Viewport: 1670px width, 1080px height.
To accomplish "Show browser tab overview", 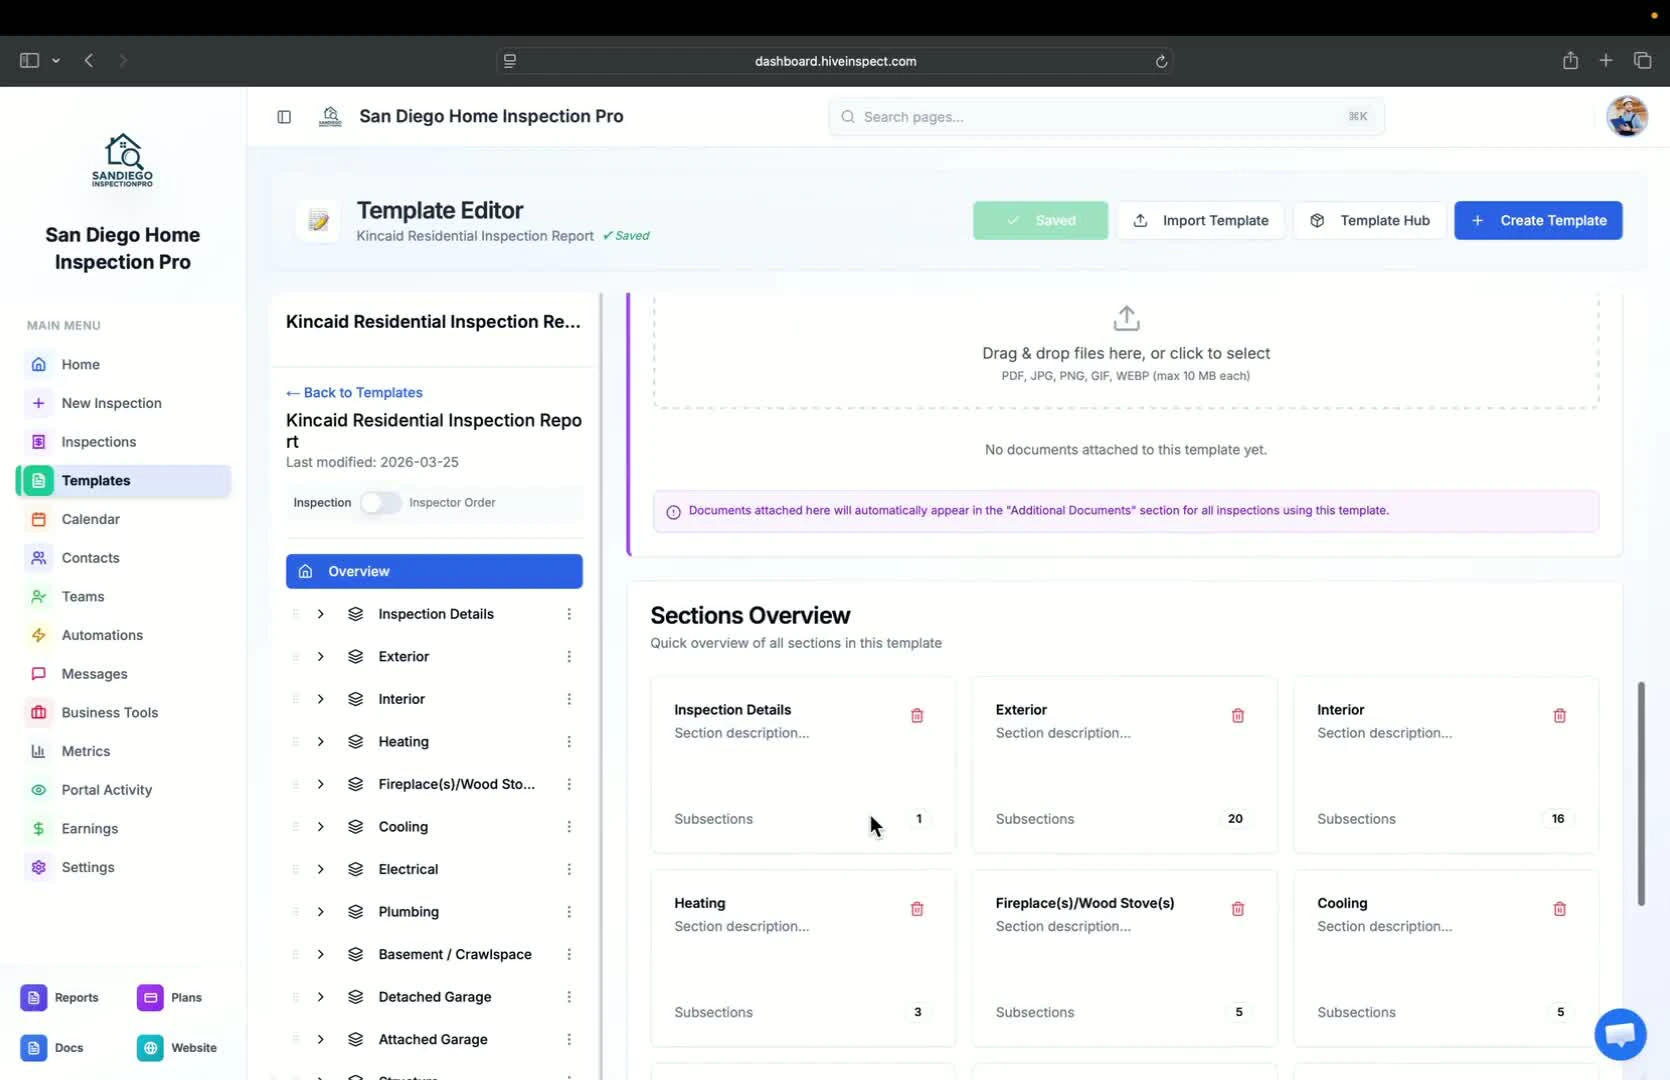I will (1642, 60).
